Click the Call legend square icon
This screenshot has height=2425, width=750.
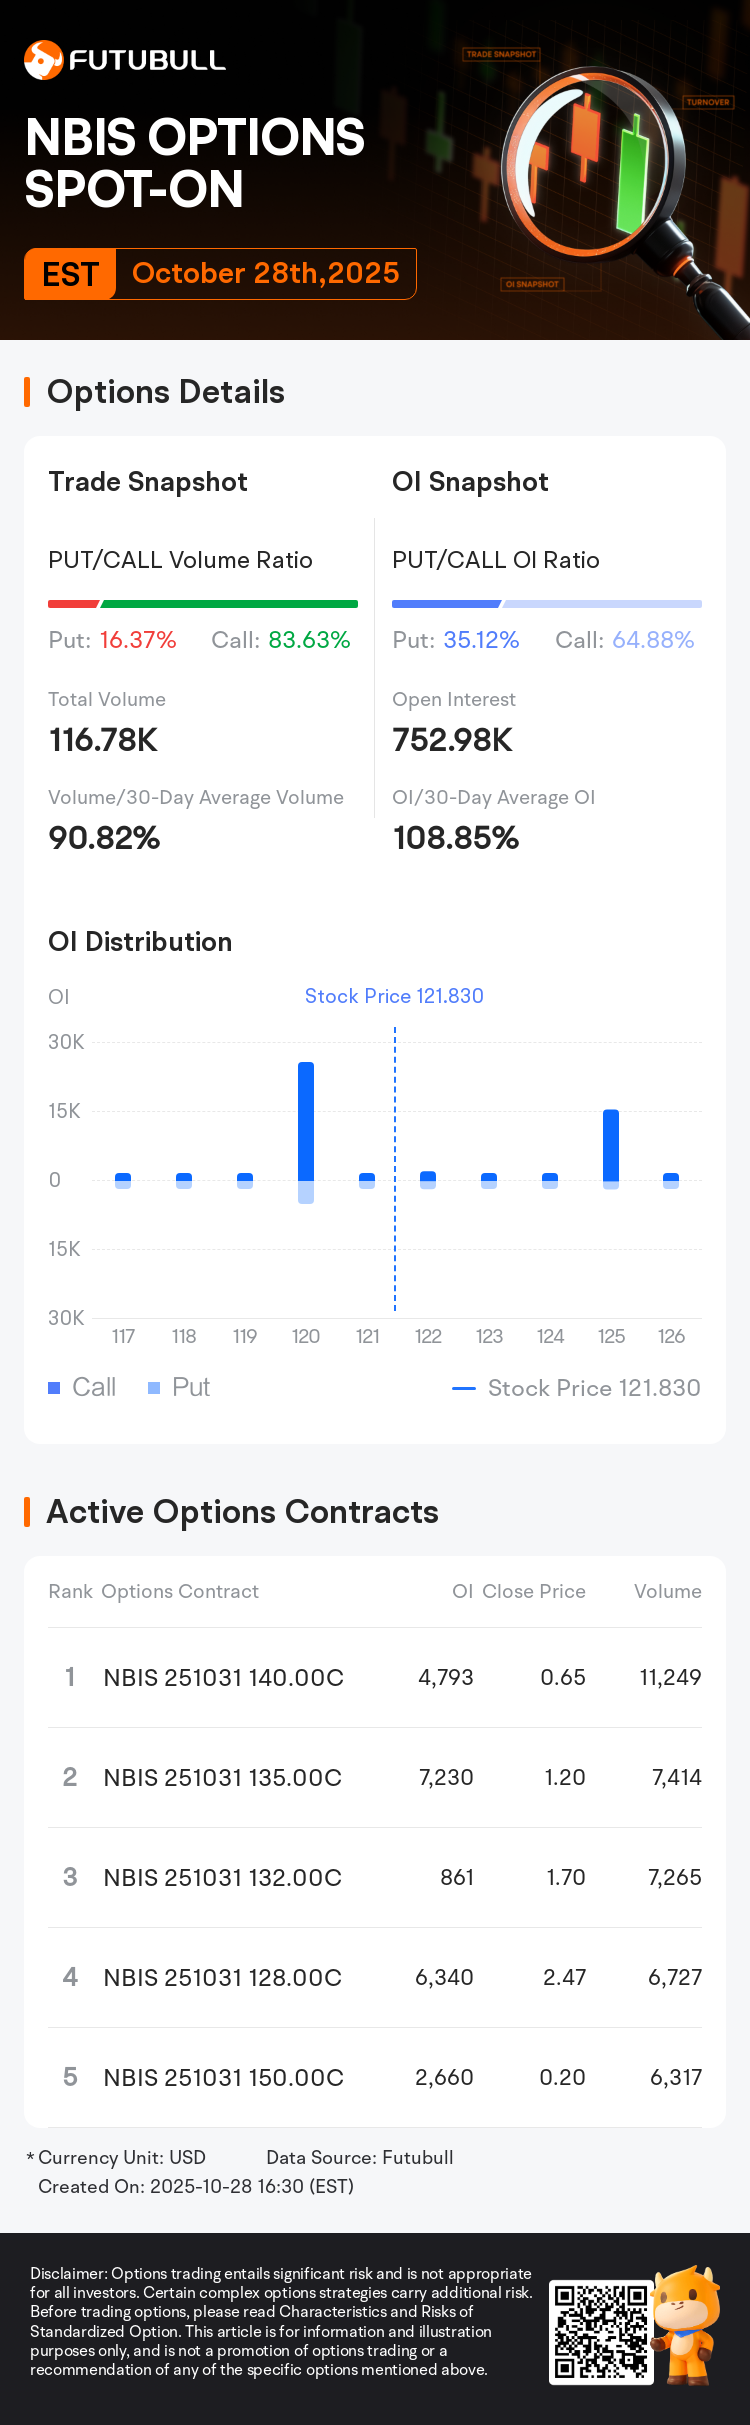(x=55, y=1388)
